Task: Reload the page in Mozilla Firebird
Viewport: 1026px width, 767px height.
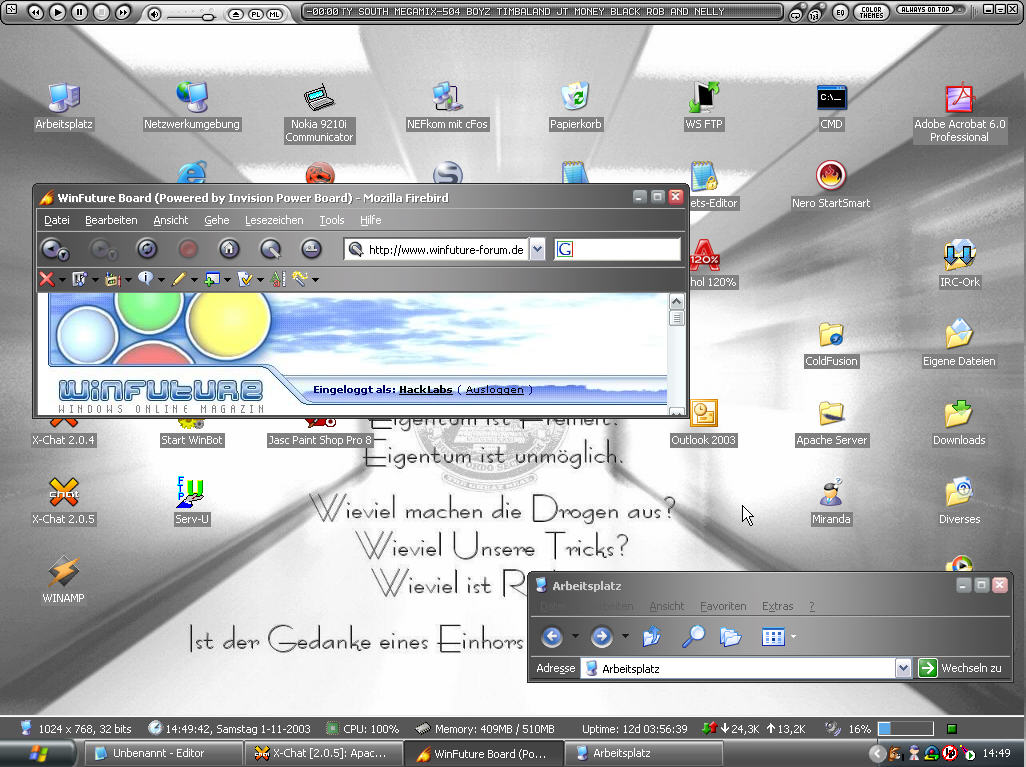Action: point(147,249)
